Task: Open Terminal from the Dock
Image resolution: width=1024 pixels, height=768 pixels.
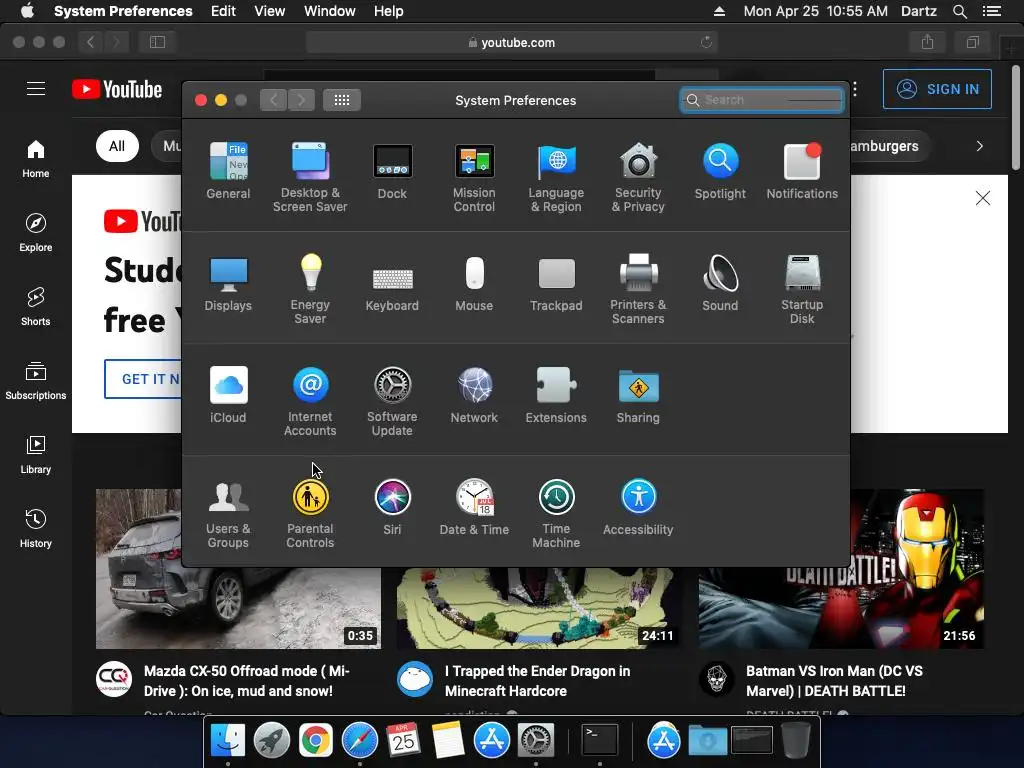Action: click(x=600, y=741)
